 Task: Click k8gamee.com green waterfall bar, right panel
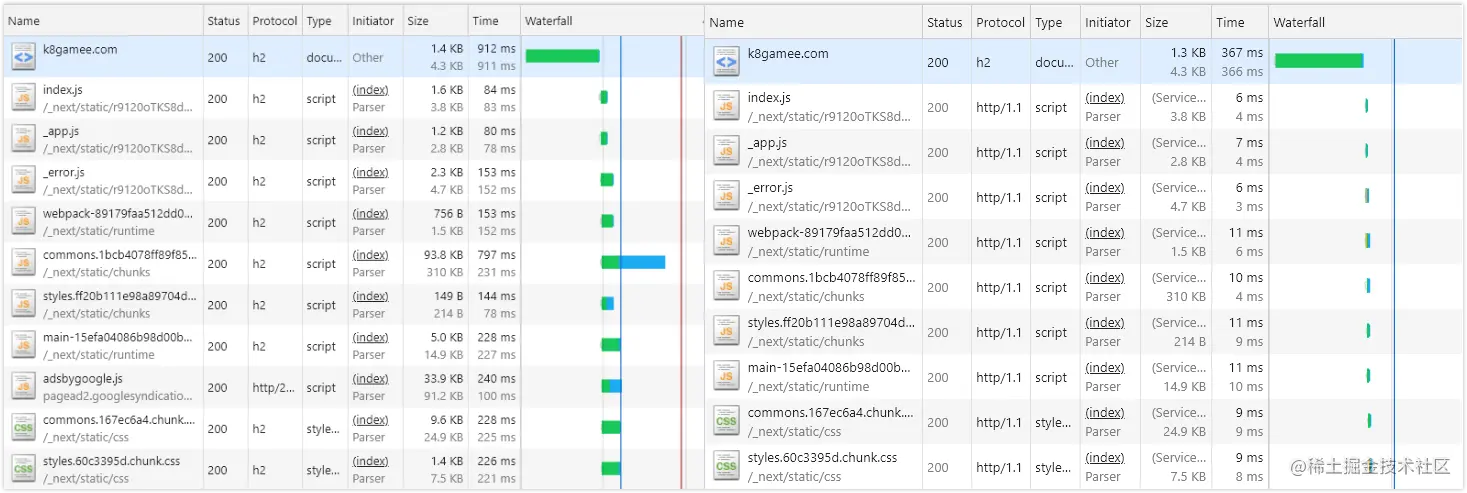coord(1319,61)
